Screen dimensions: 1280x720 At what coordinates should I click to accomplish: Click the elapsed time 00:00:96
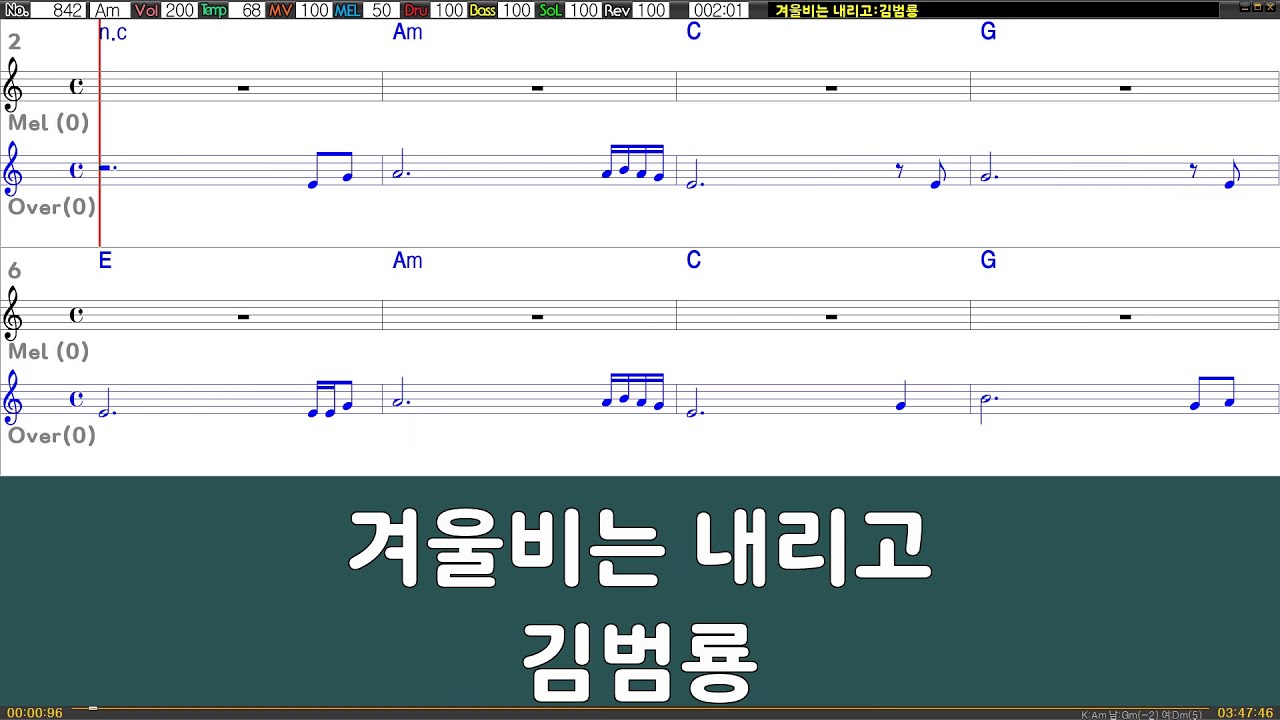point(35,713)
